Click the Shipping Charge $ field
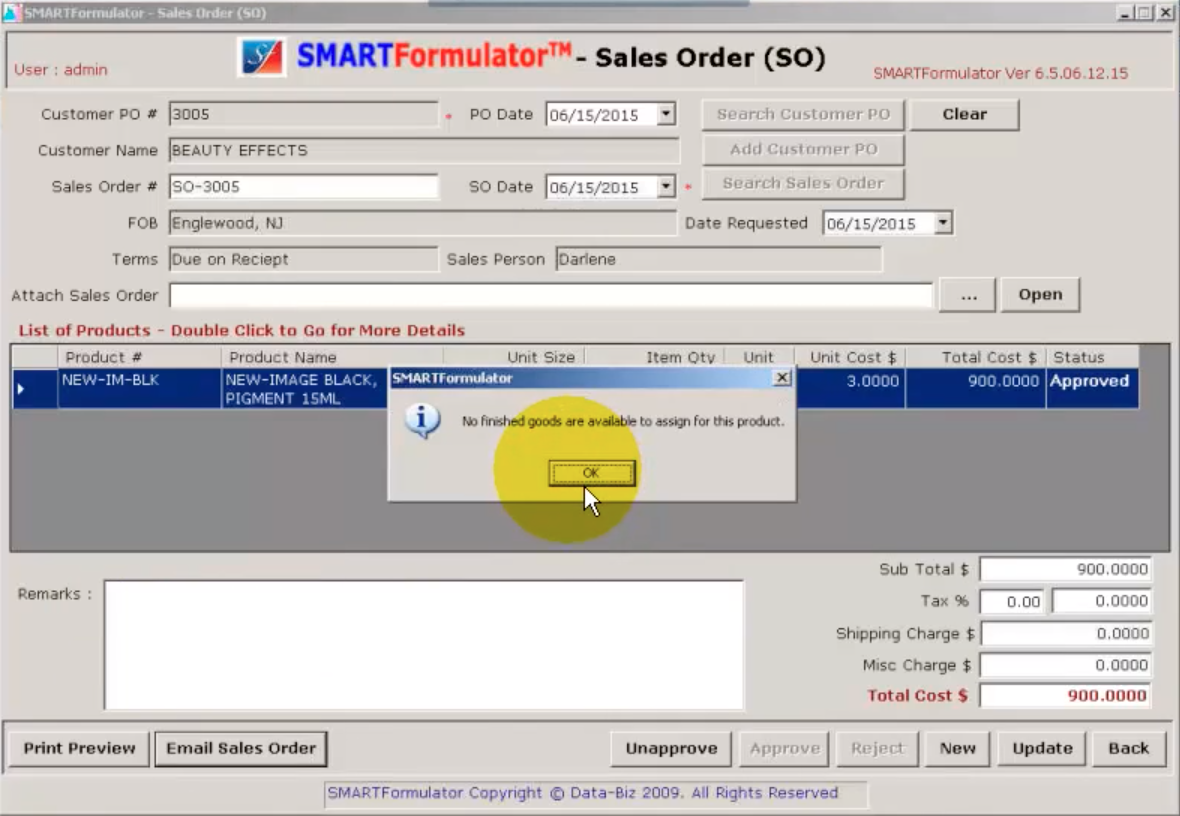The height and width of the screenshot is (816, 1180). click(x=1065, y=633)
